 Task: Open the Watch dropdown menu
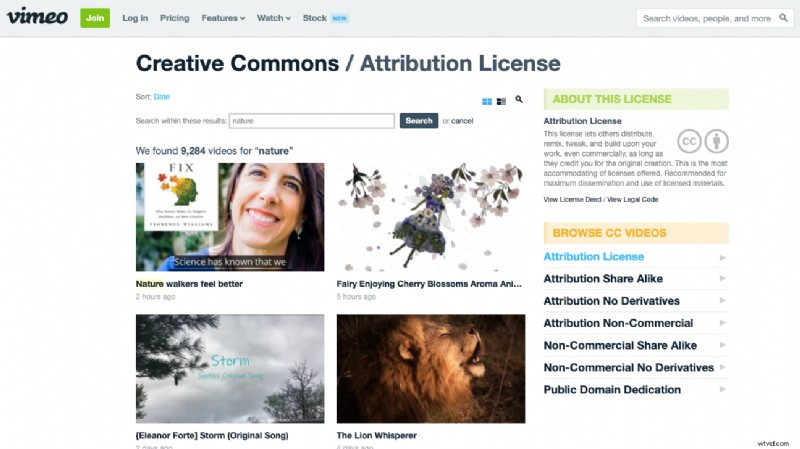[x=273, y=18]
